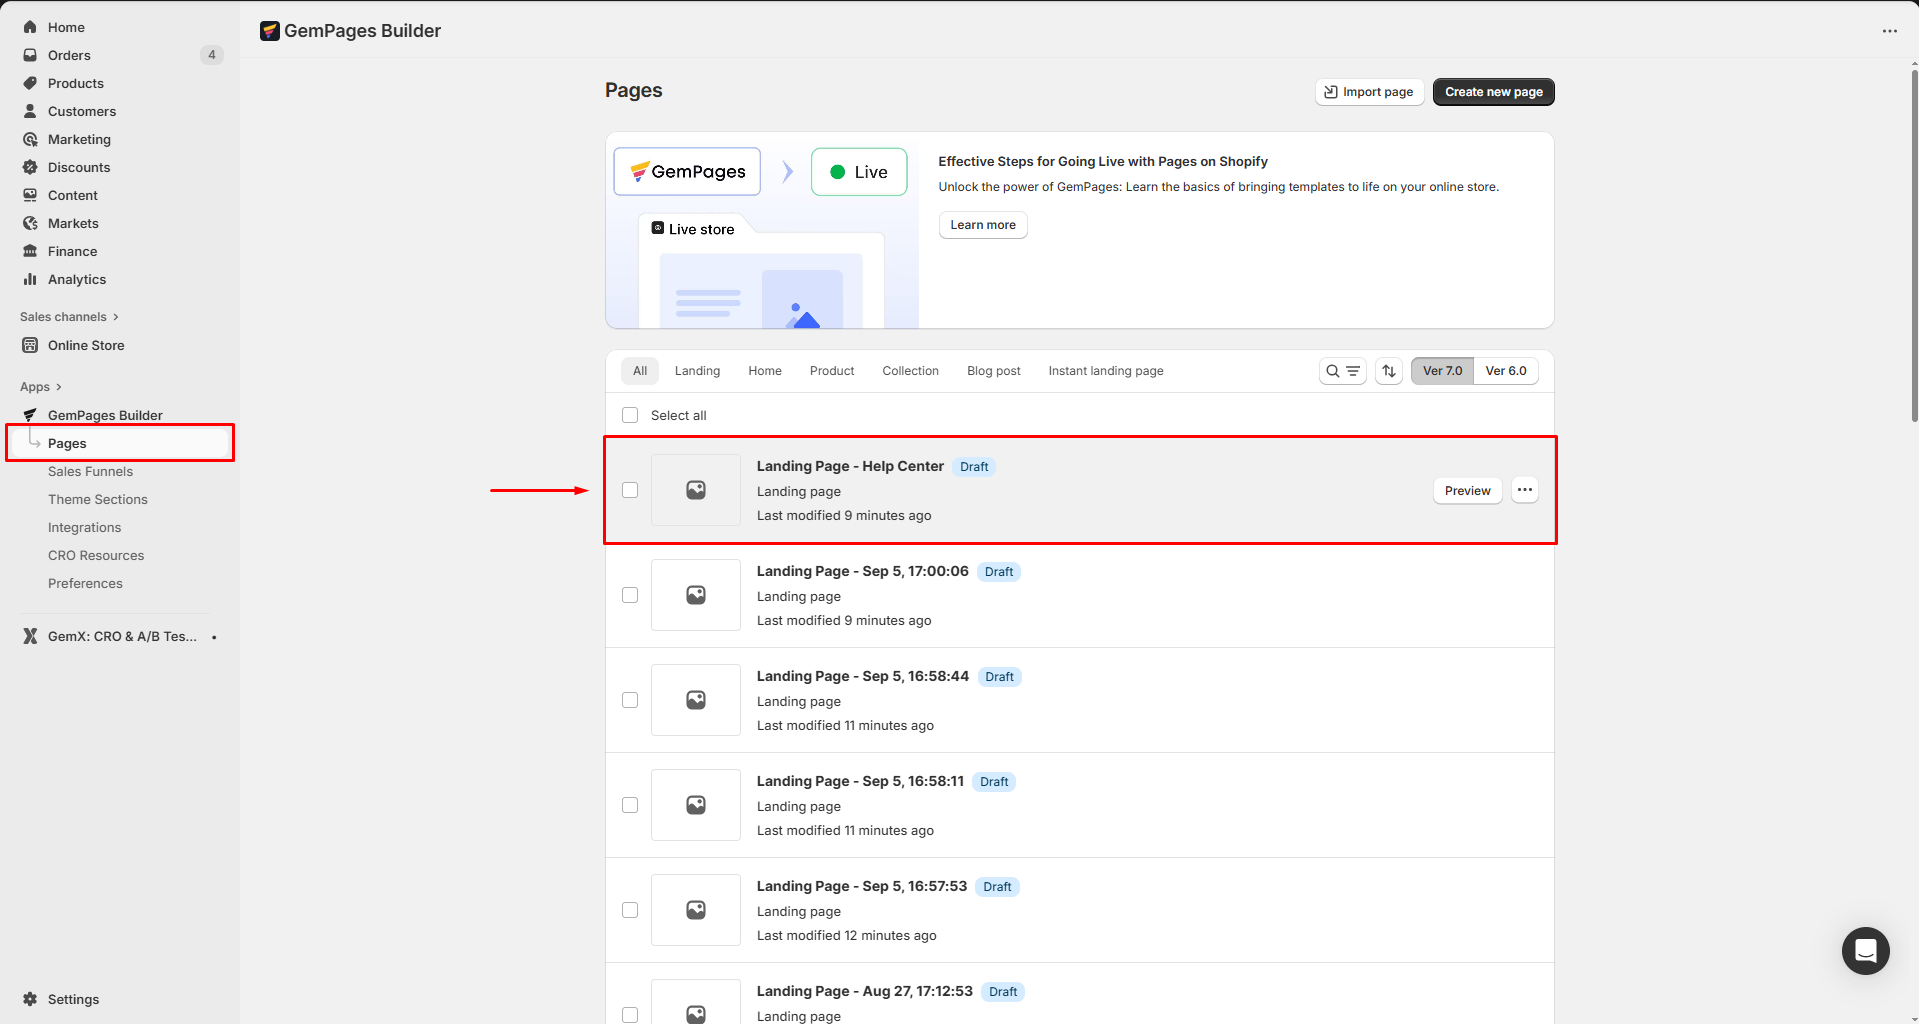Open GemX CRO & A/B Testing app
This screenshot has width=1919, height=1024.
coord(120,636)
